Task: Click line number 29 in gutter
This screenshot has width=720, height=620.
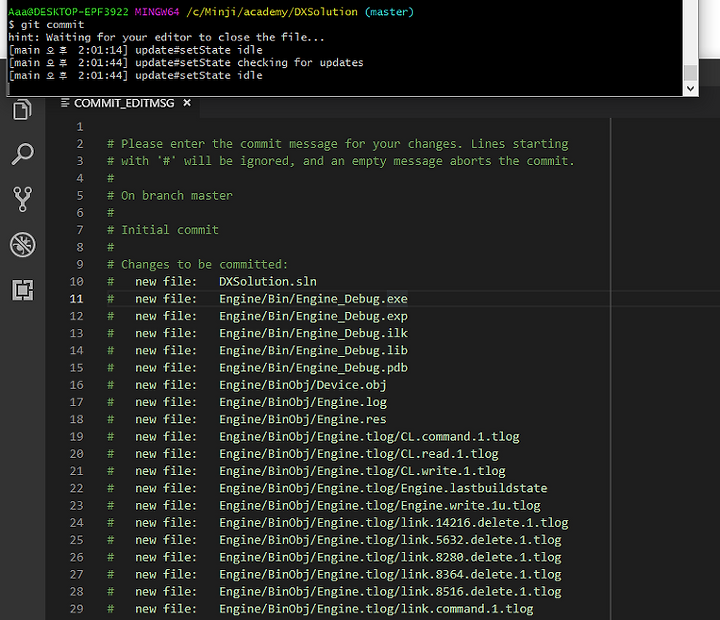Action: click(x=76, y=609)
